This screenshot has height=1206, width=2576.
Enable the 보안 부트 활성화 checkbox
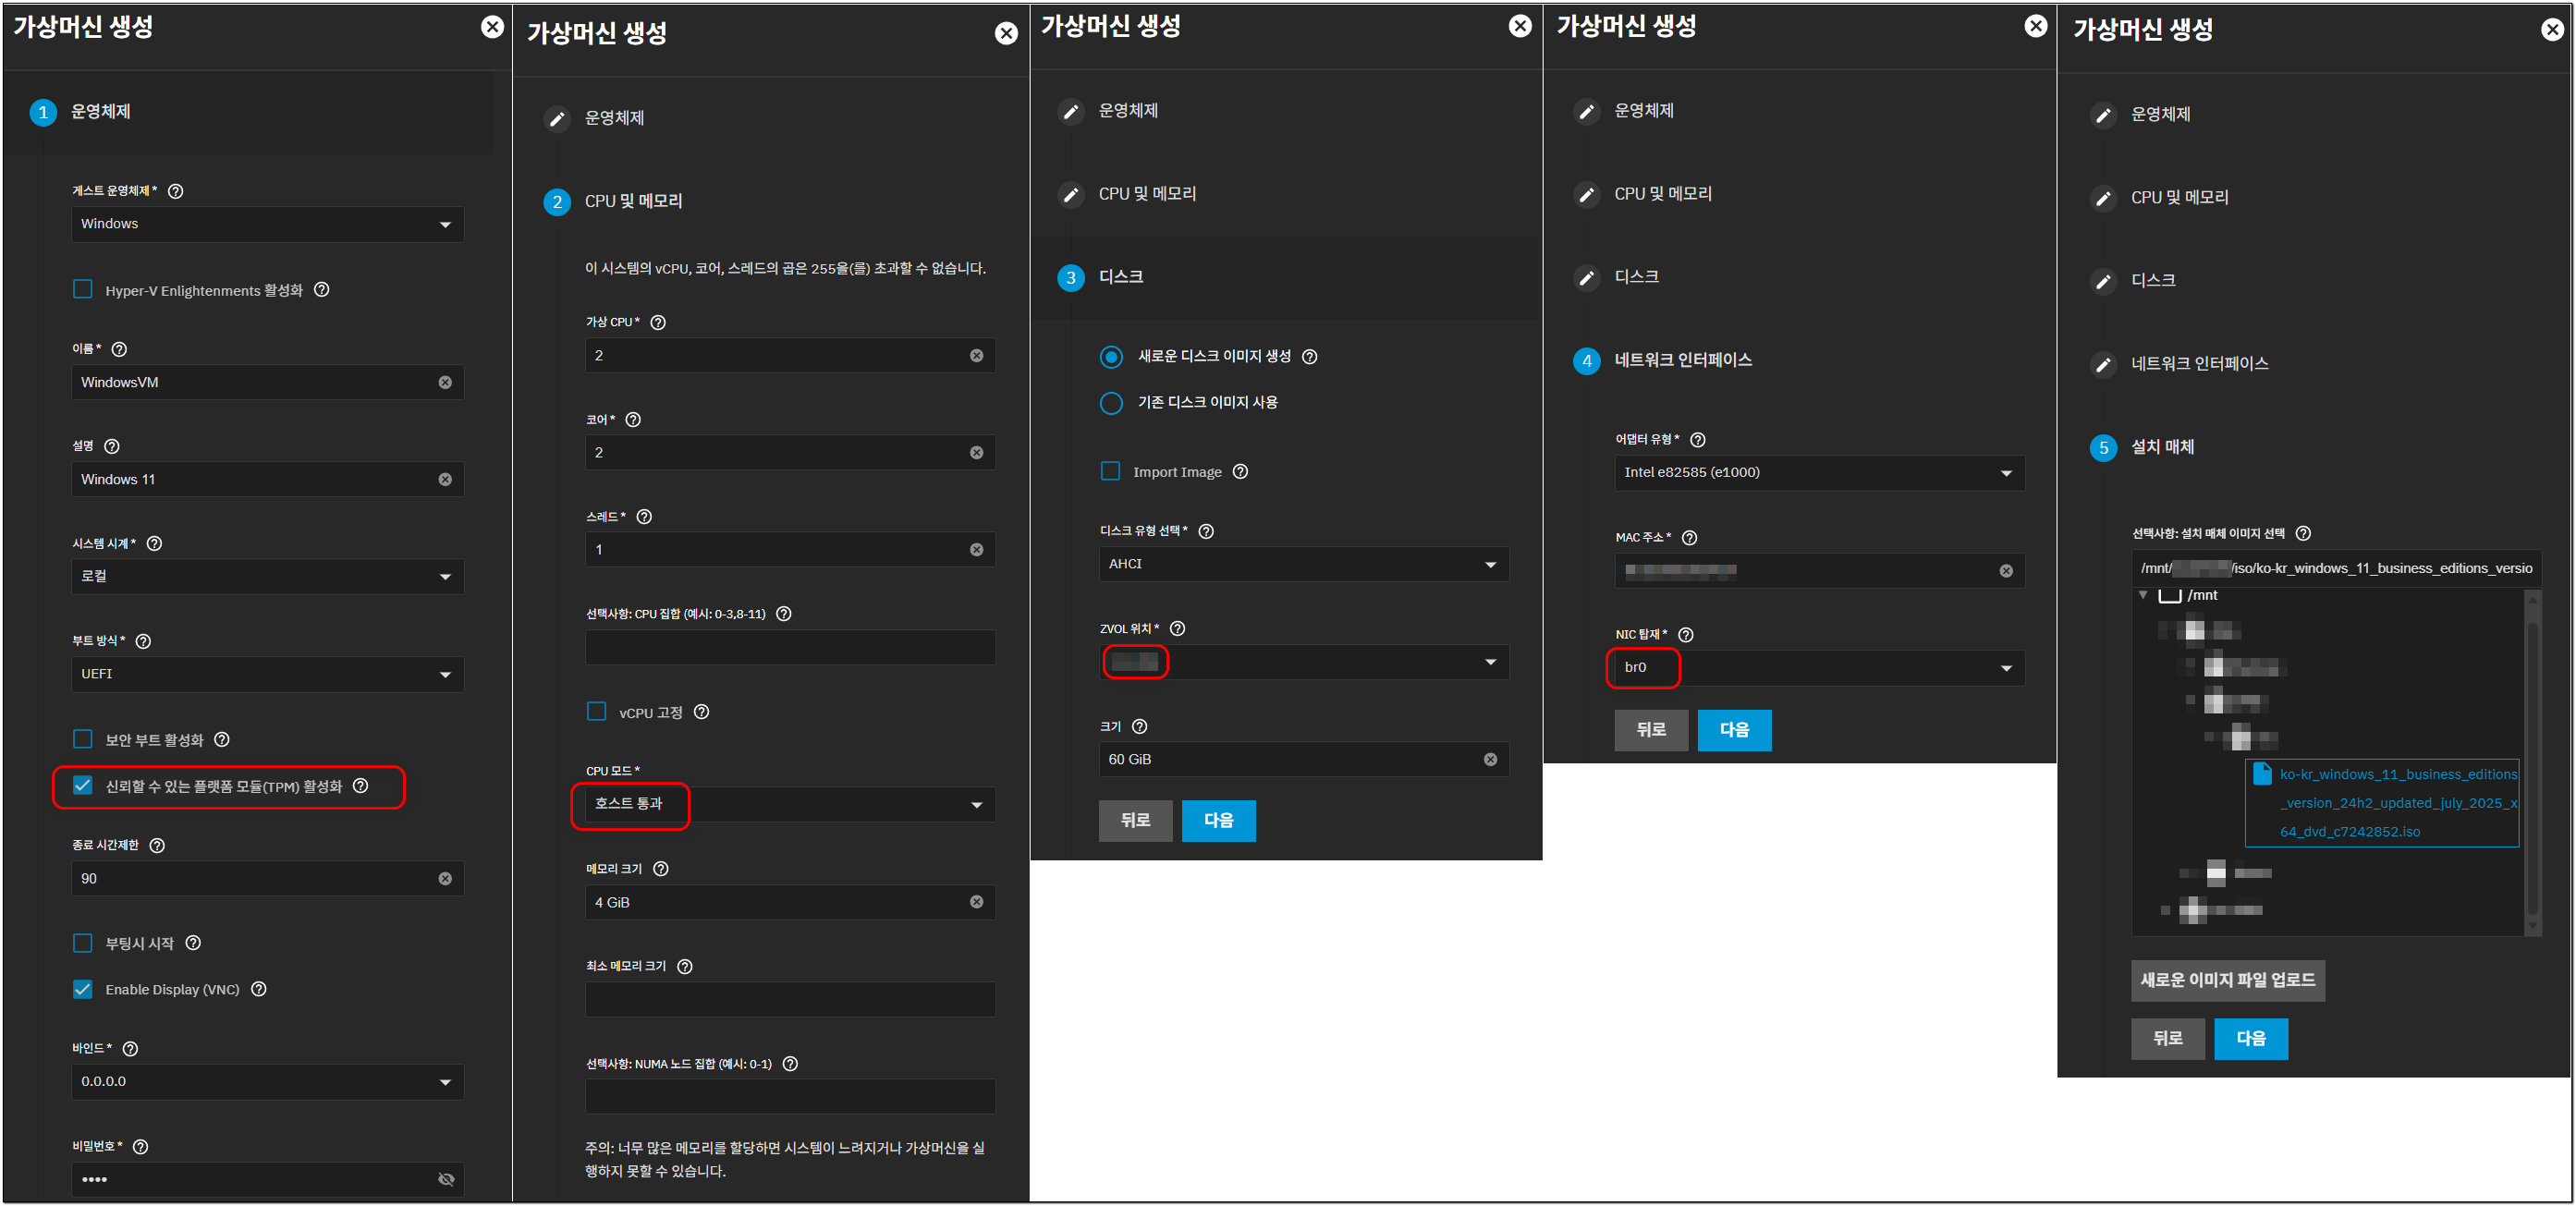83,739
